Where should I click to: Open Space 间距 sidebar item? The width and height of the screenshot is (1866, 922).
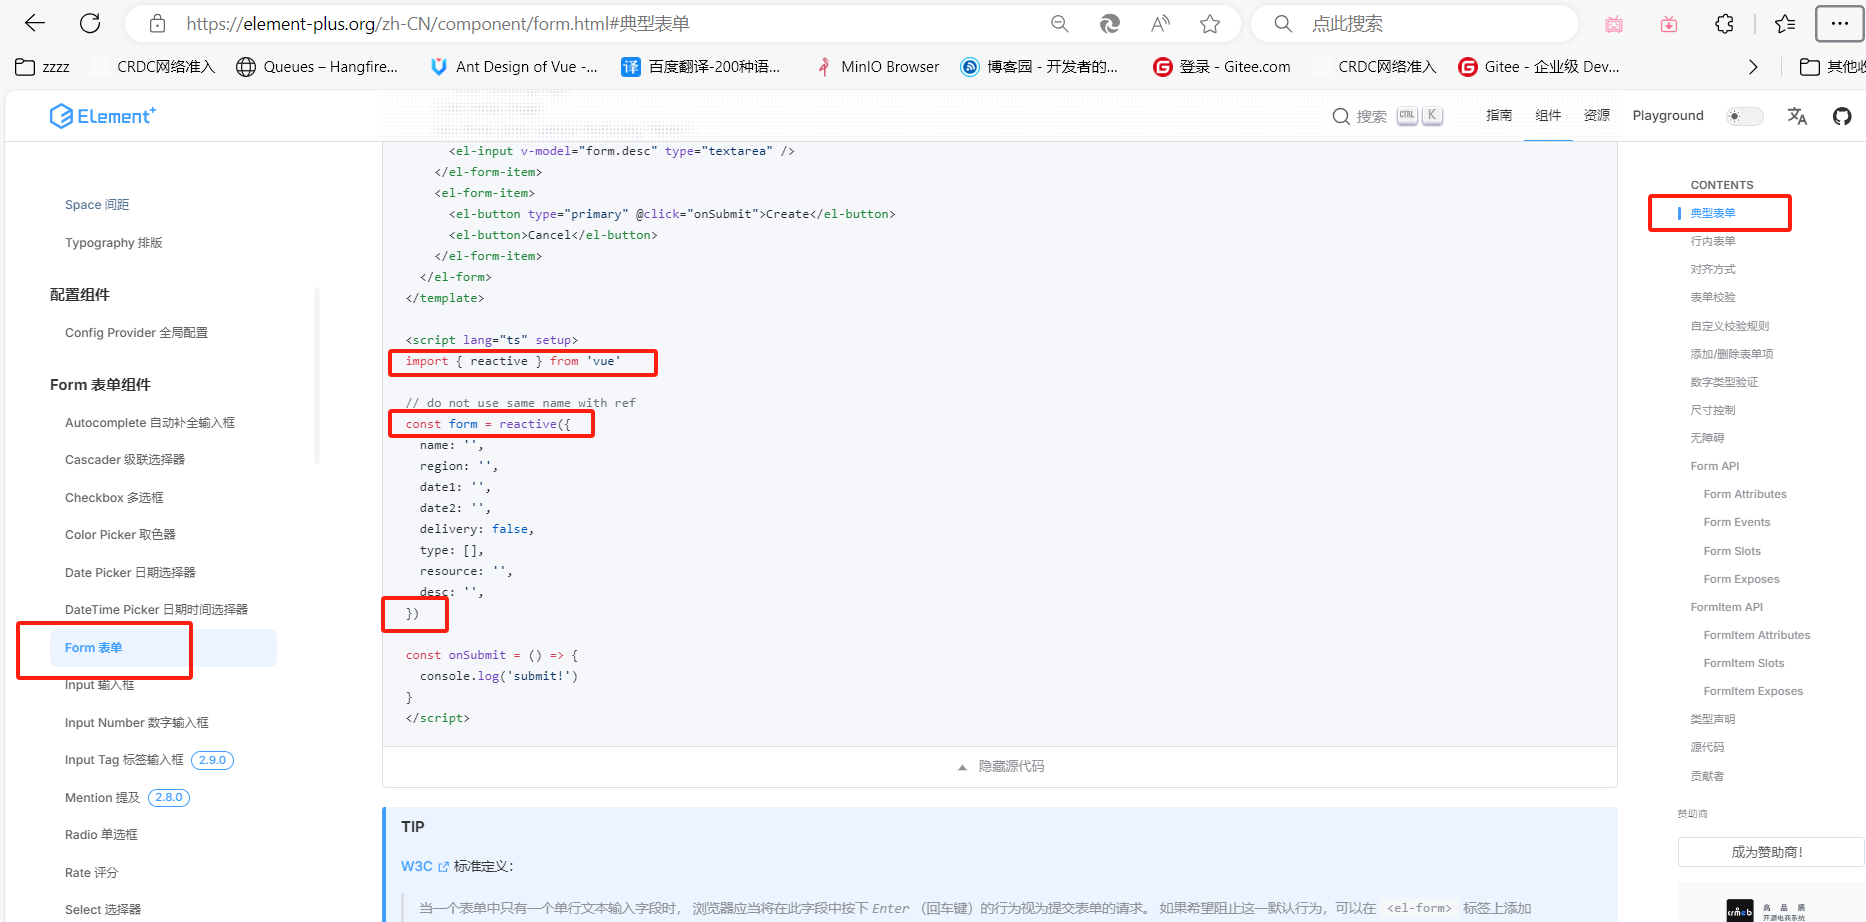[x=97, y=205]
